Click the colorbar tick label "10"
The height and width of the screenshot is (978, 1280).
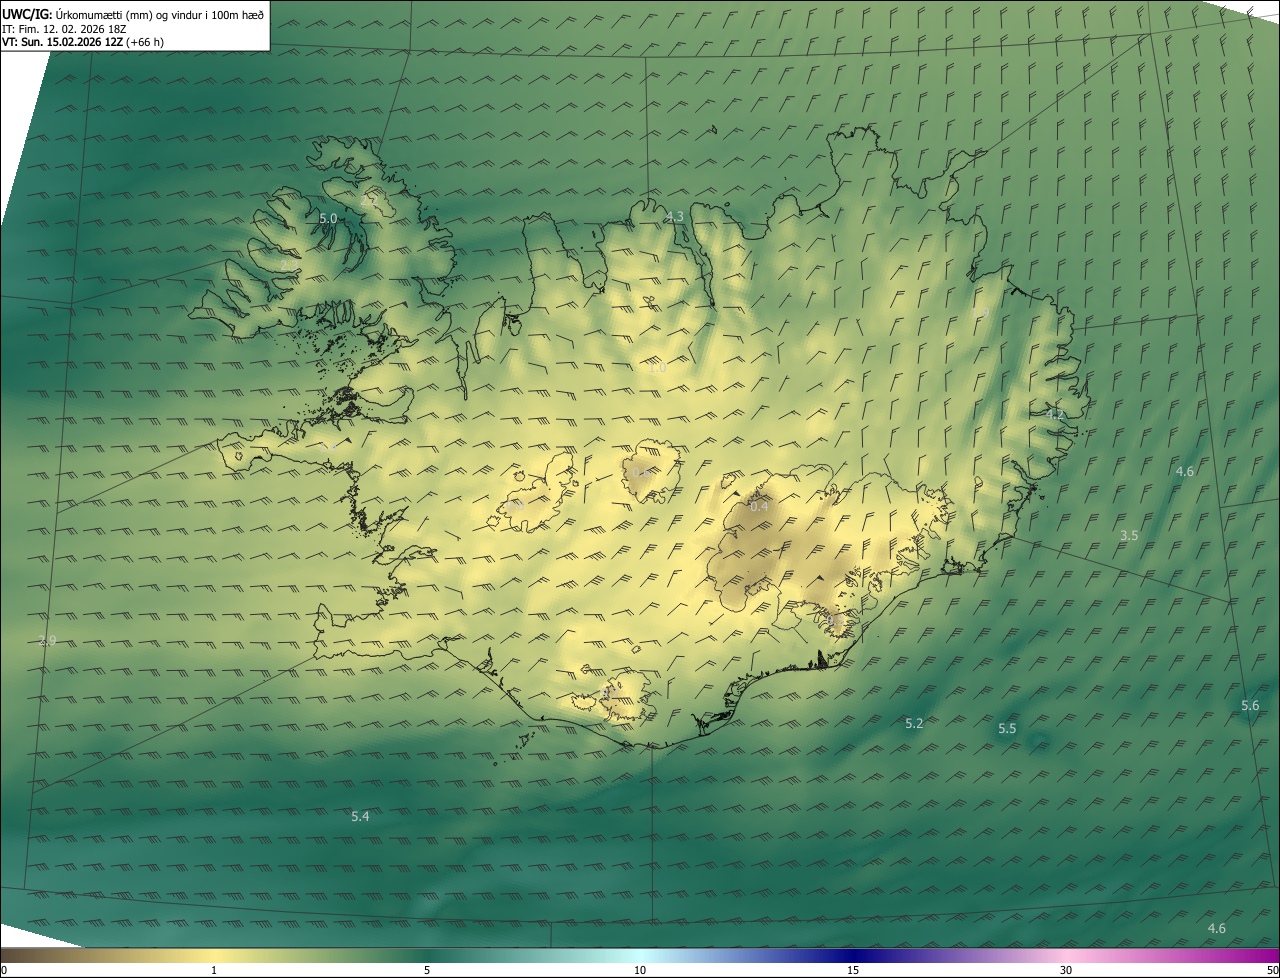pyautogui.click(x=640, y=970)
